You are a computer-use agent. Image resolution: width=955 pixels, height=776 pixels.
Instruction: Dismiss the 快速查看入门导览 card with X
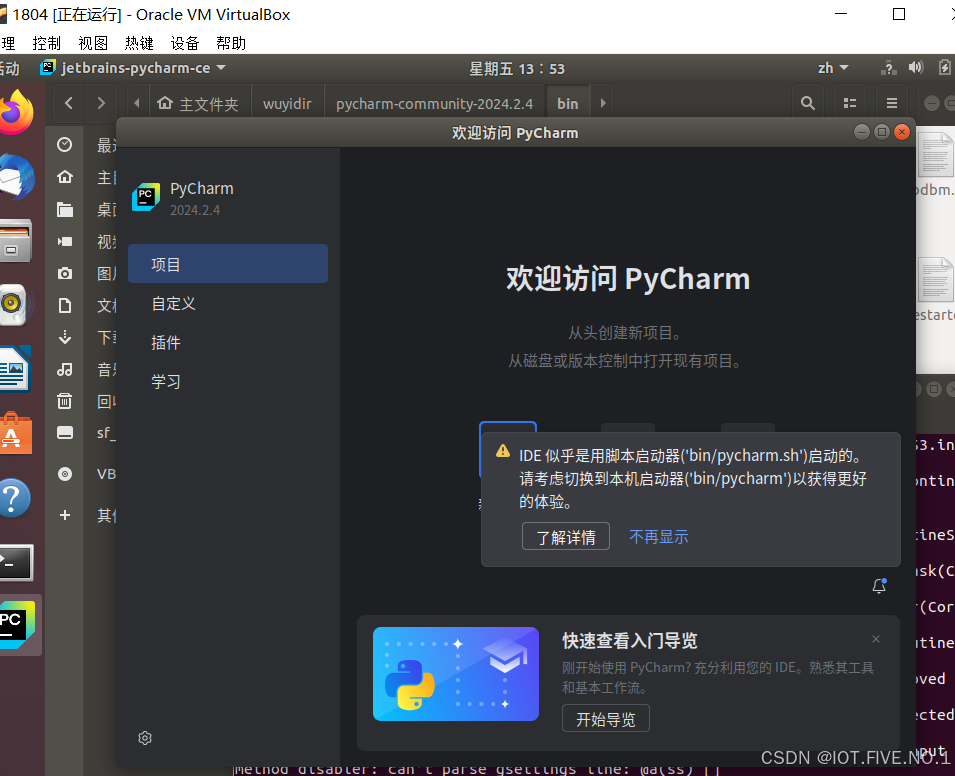875,639
